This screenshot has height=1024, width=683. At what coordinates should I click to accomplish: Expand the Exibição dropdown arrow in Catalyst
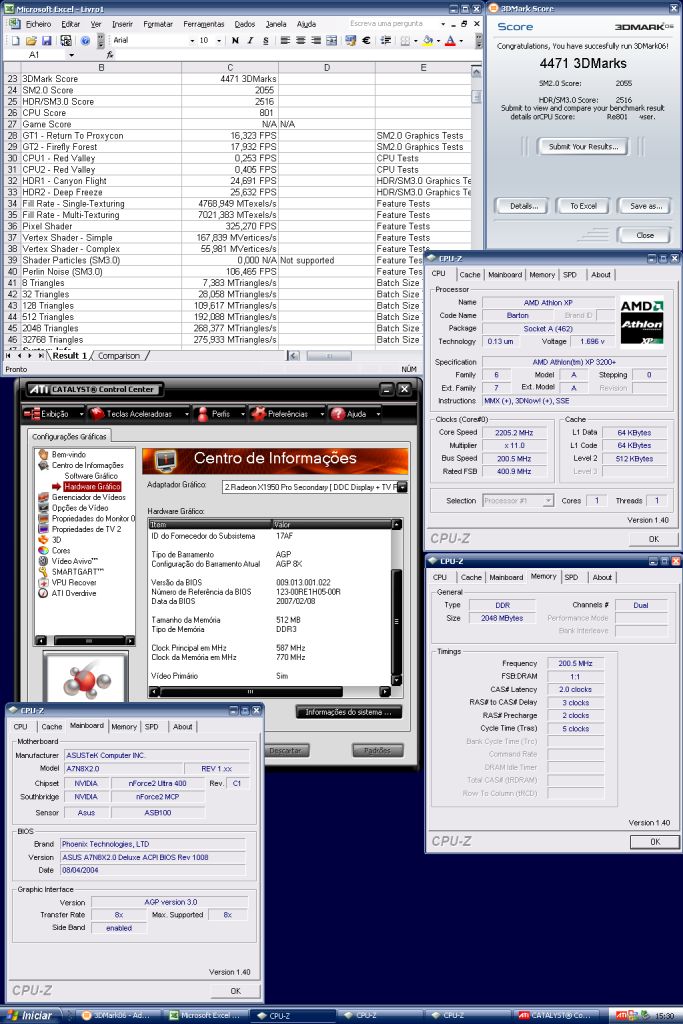[x=81, y=414]
